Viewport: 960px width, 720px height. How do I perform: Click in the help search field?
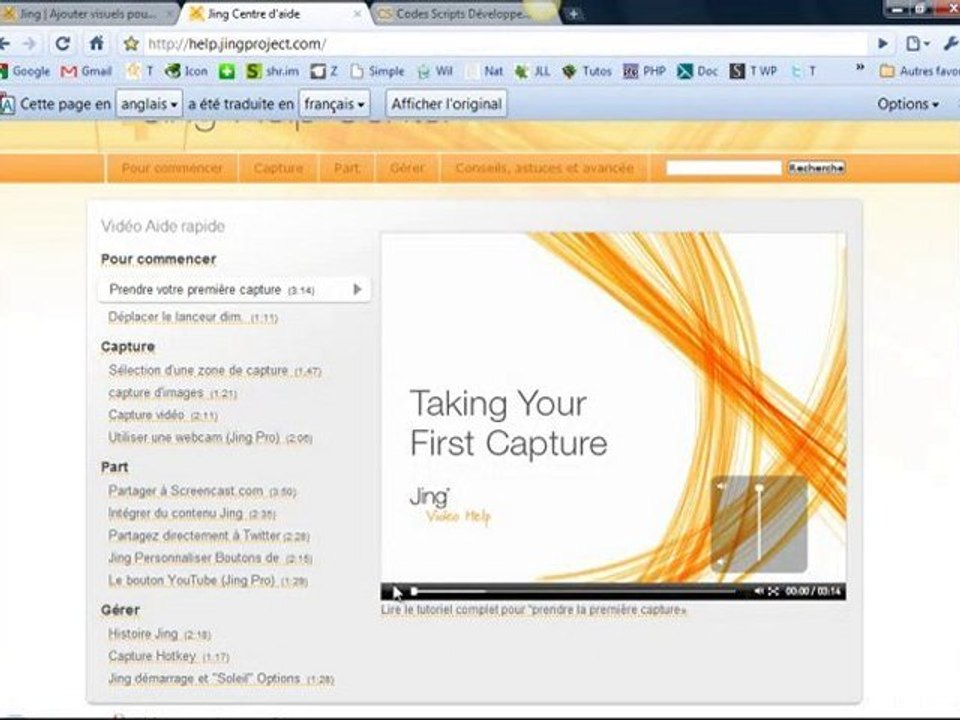(x=724, y=168)
